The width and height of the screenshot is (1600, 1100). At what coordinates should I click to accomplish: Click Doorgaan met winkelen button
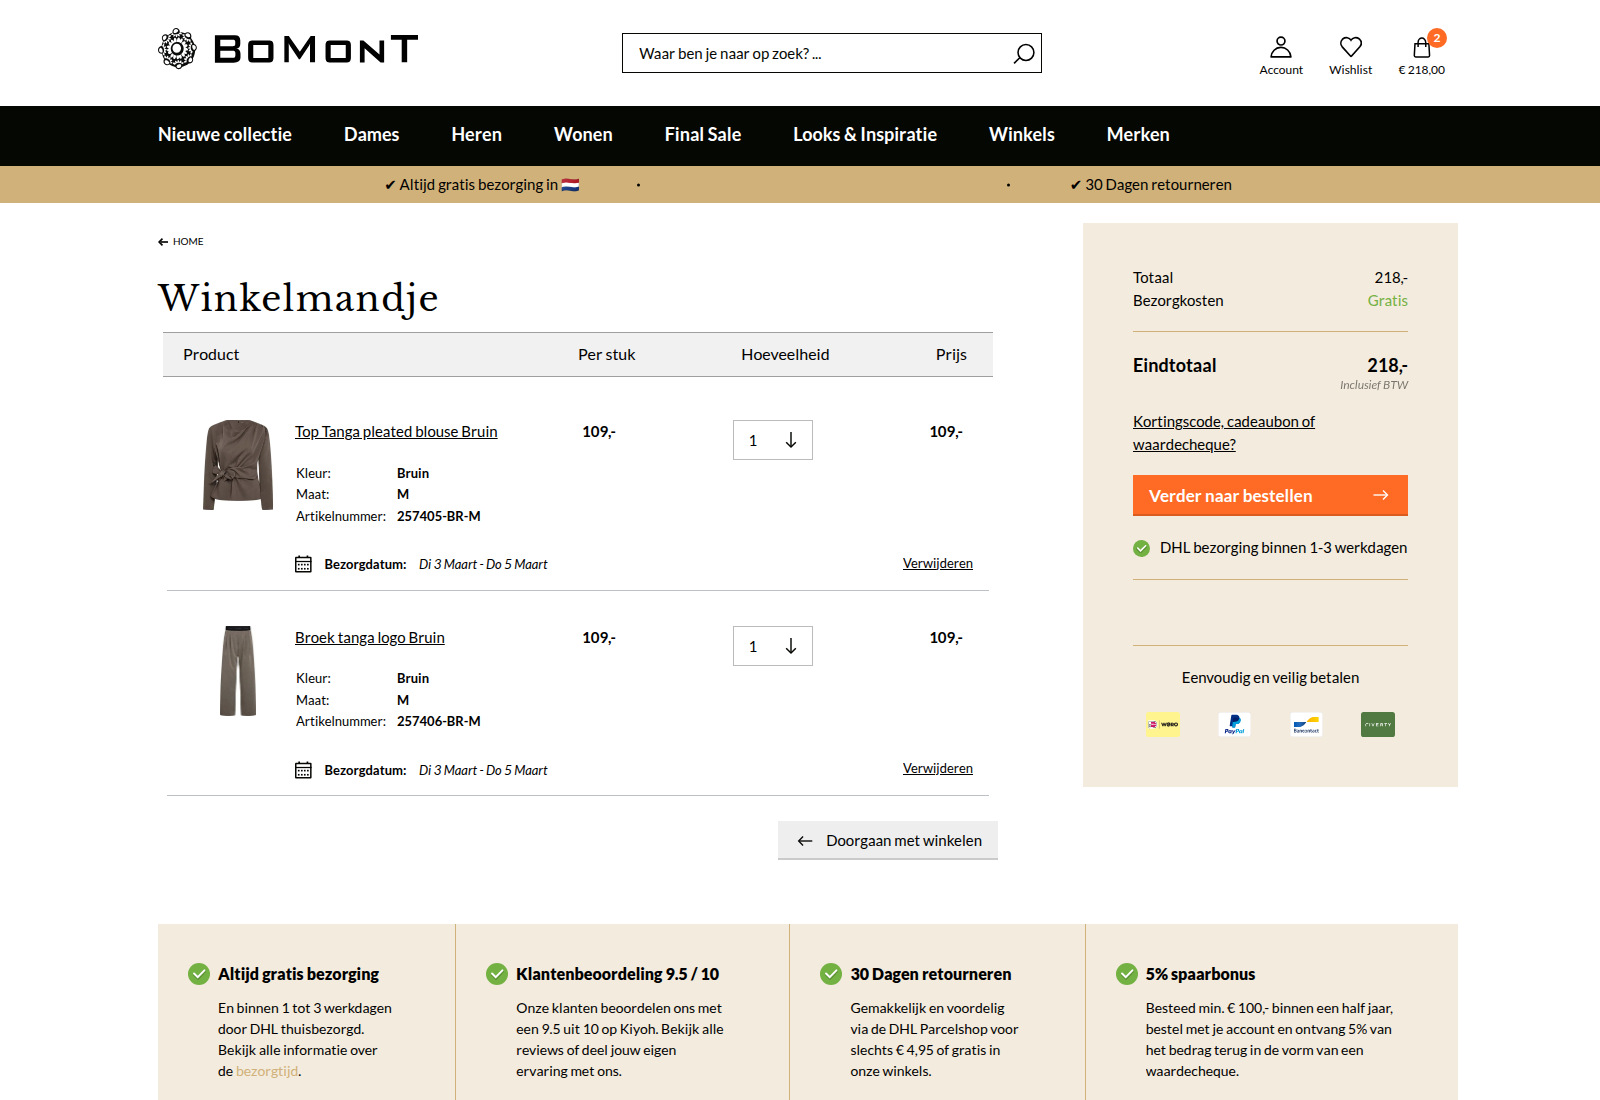[888, 841]
